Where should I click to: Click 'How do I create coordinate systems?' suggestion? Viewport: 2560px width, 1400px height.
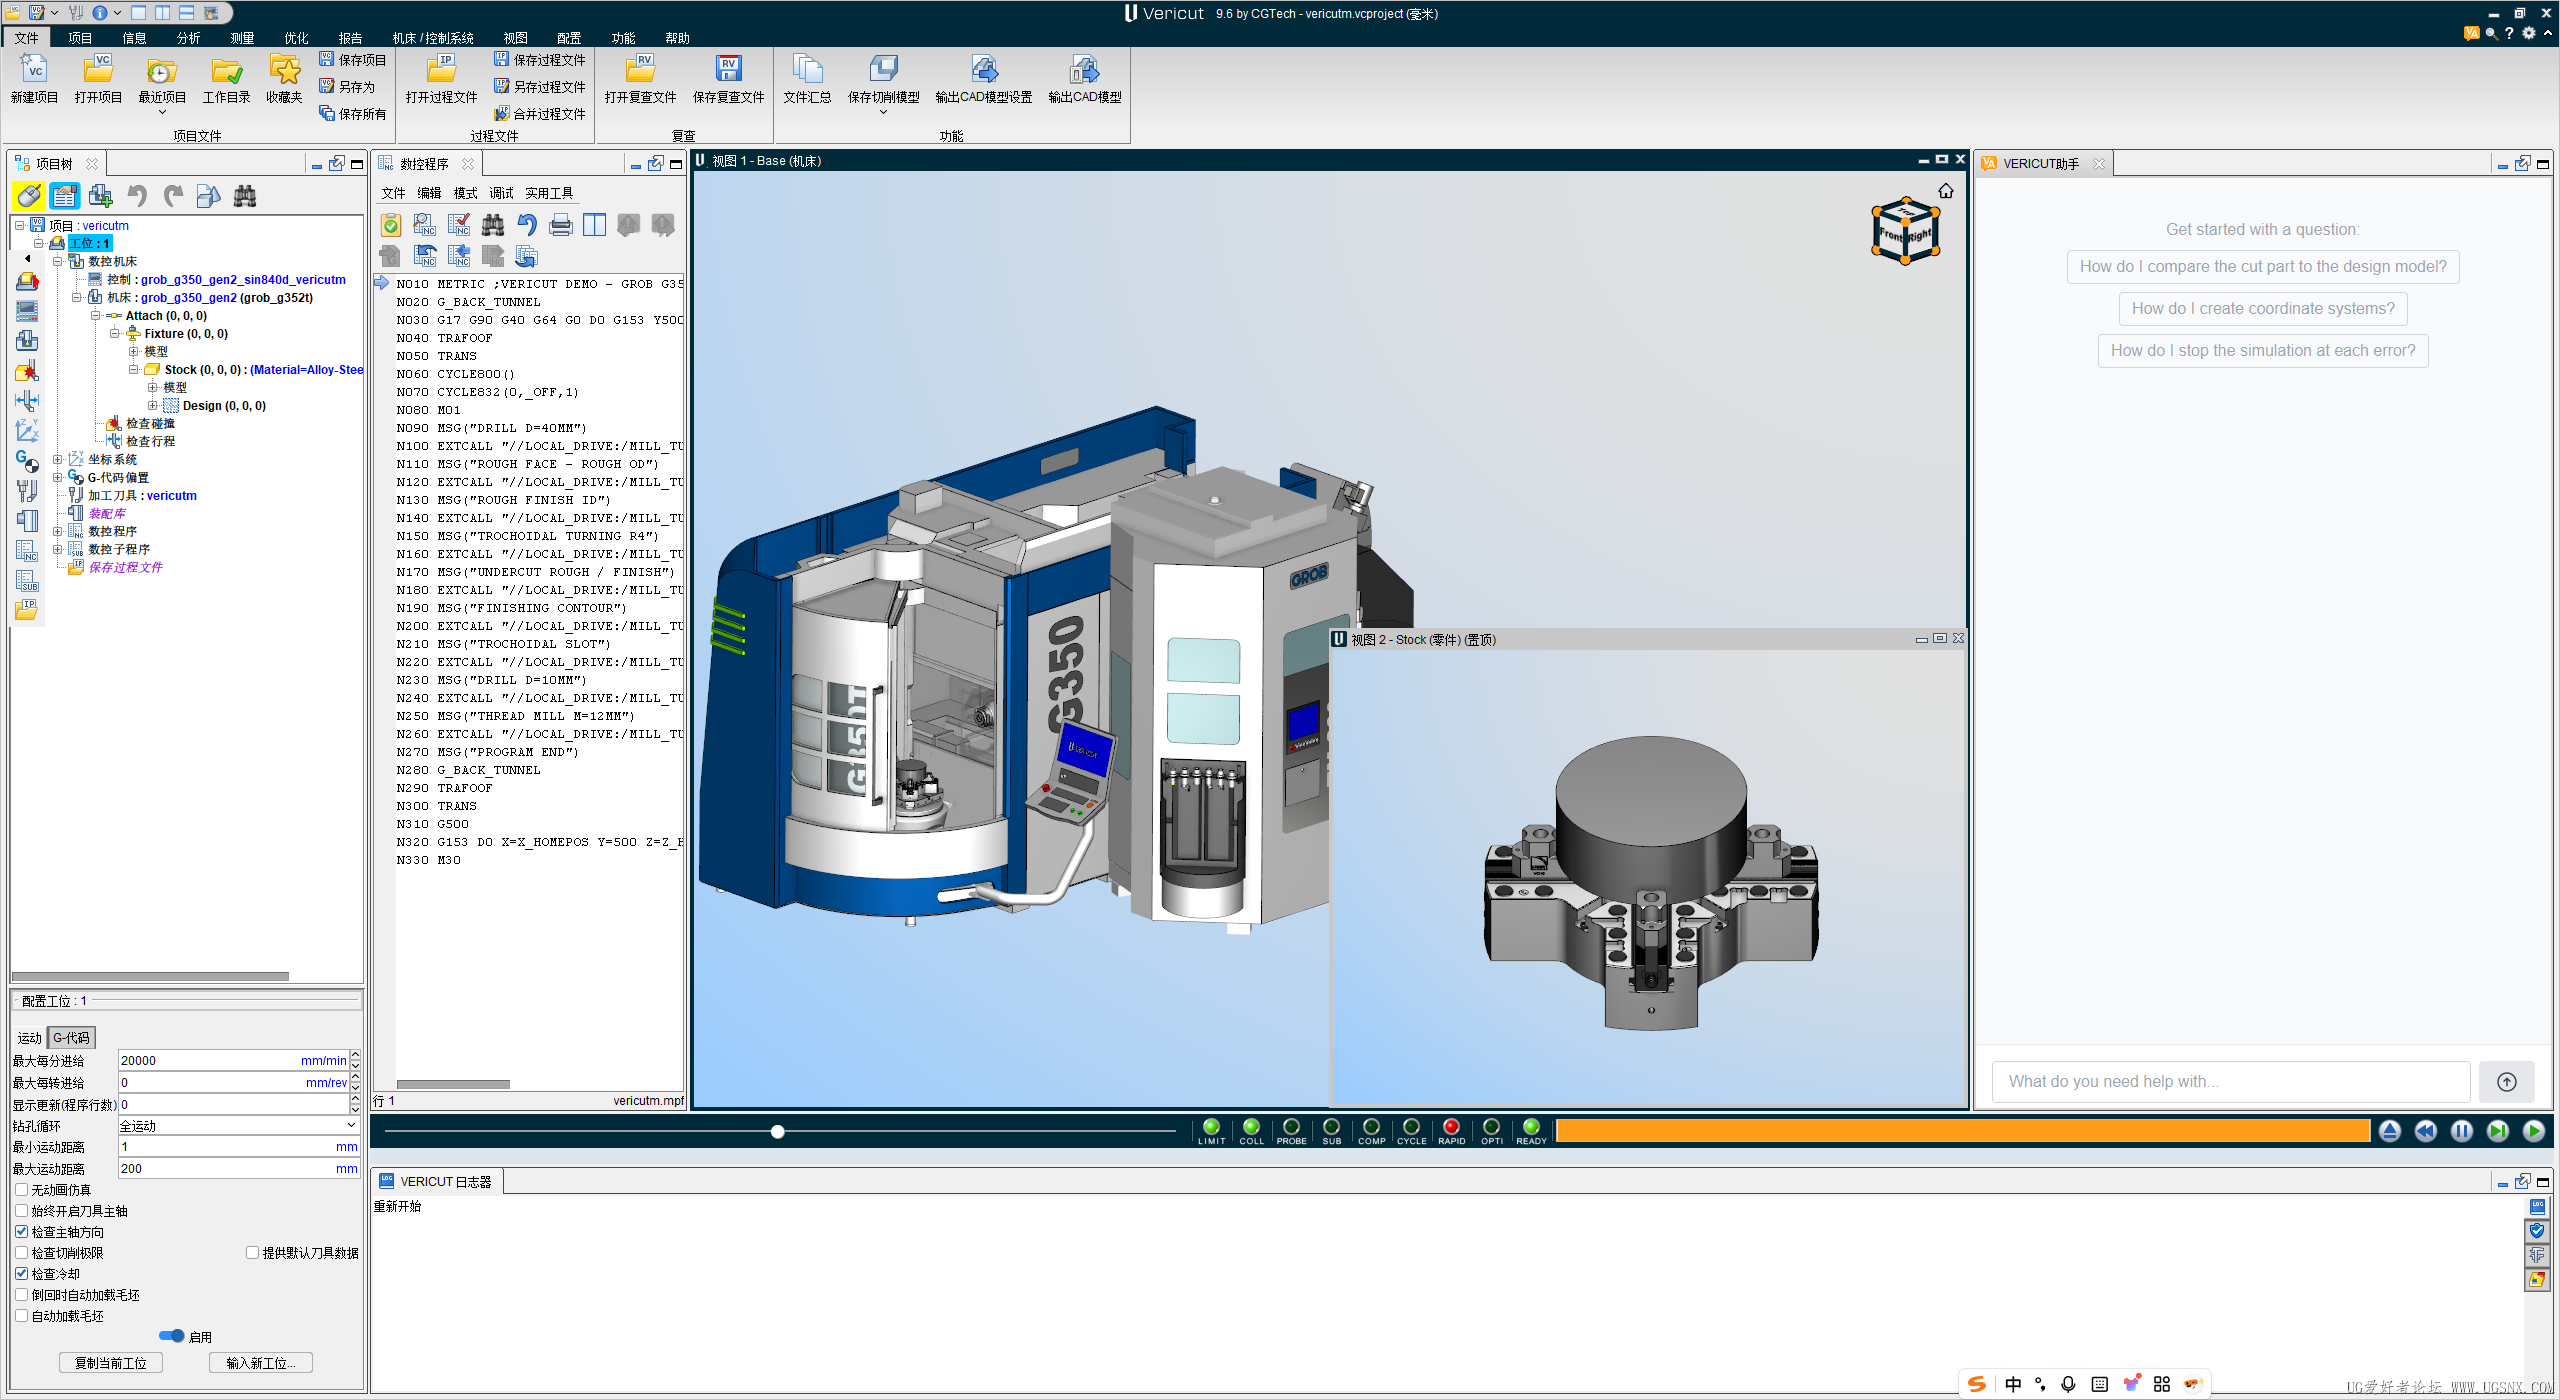click(2262, 309)
